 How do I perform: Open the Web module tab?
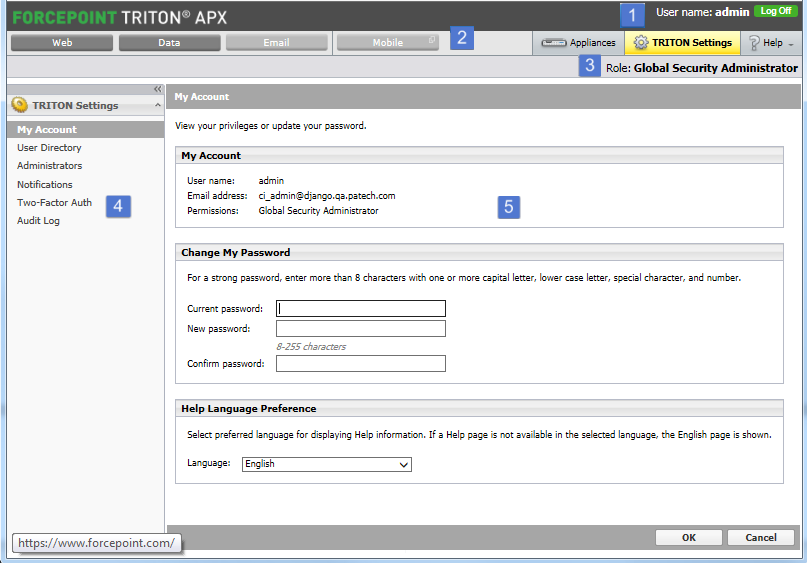coord(62,43)
